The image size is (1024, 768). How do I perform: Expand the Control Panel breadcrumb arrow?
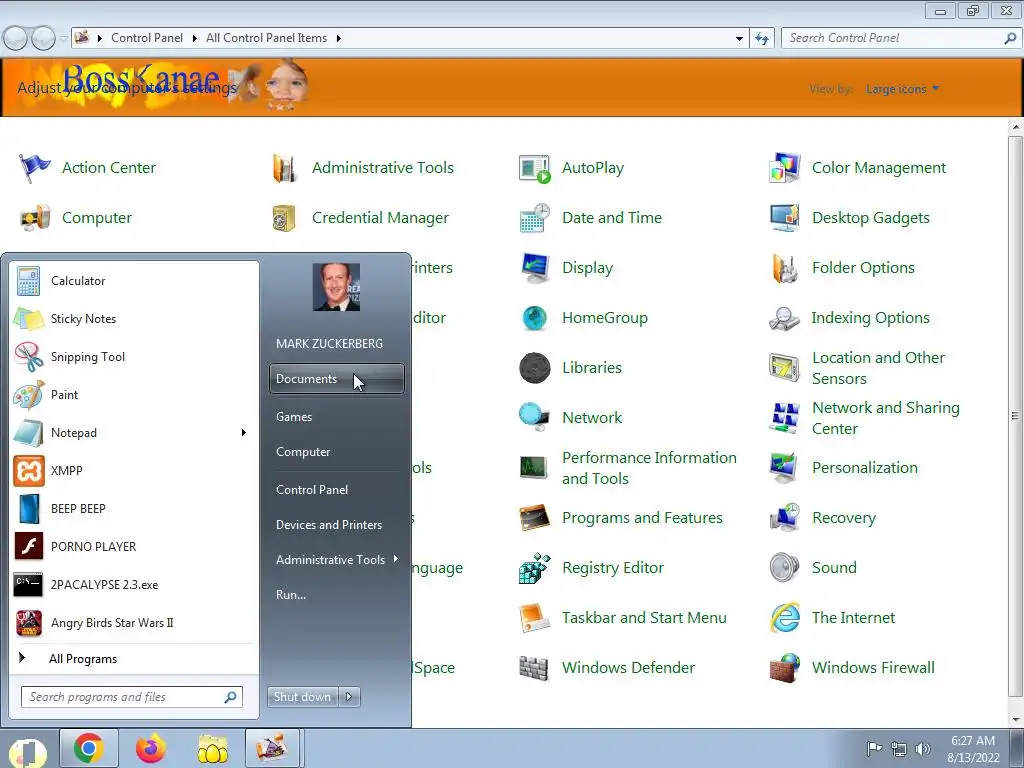195,39
